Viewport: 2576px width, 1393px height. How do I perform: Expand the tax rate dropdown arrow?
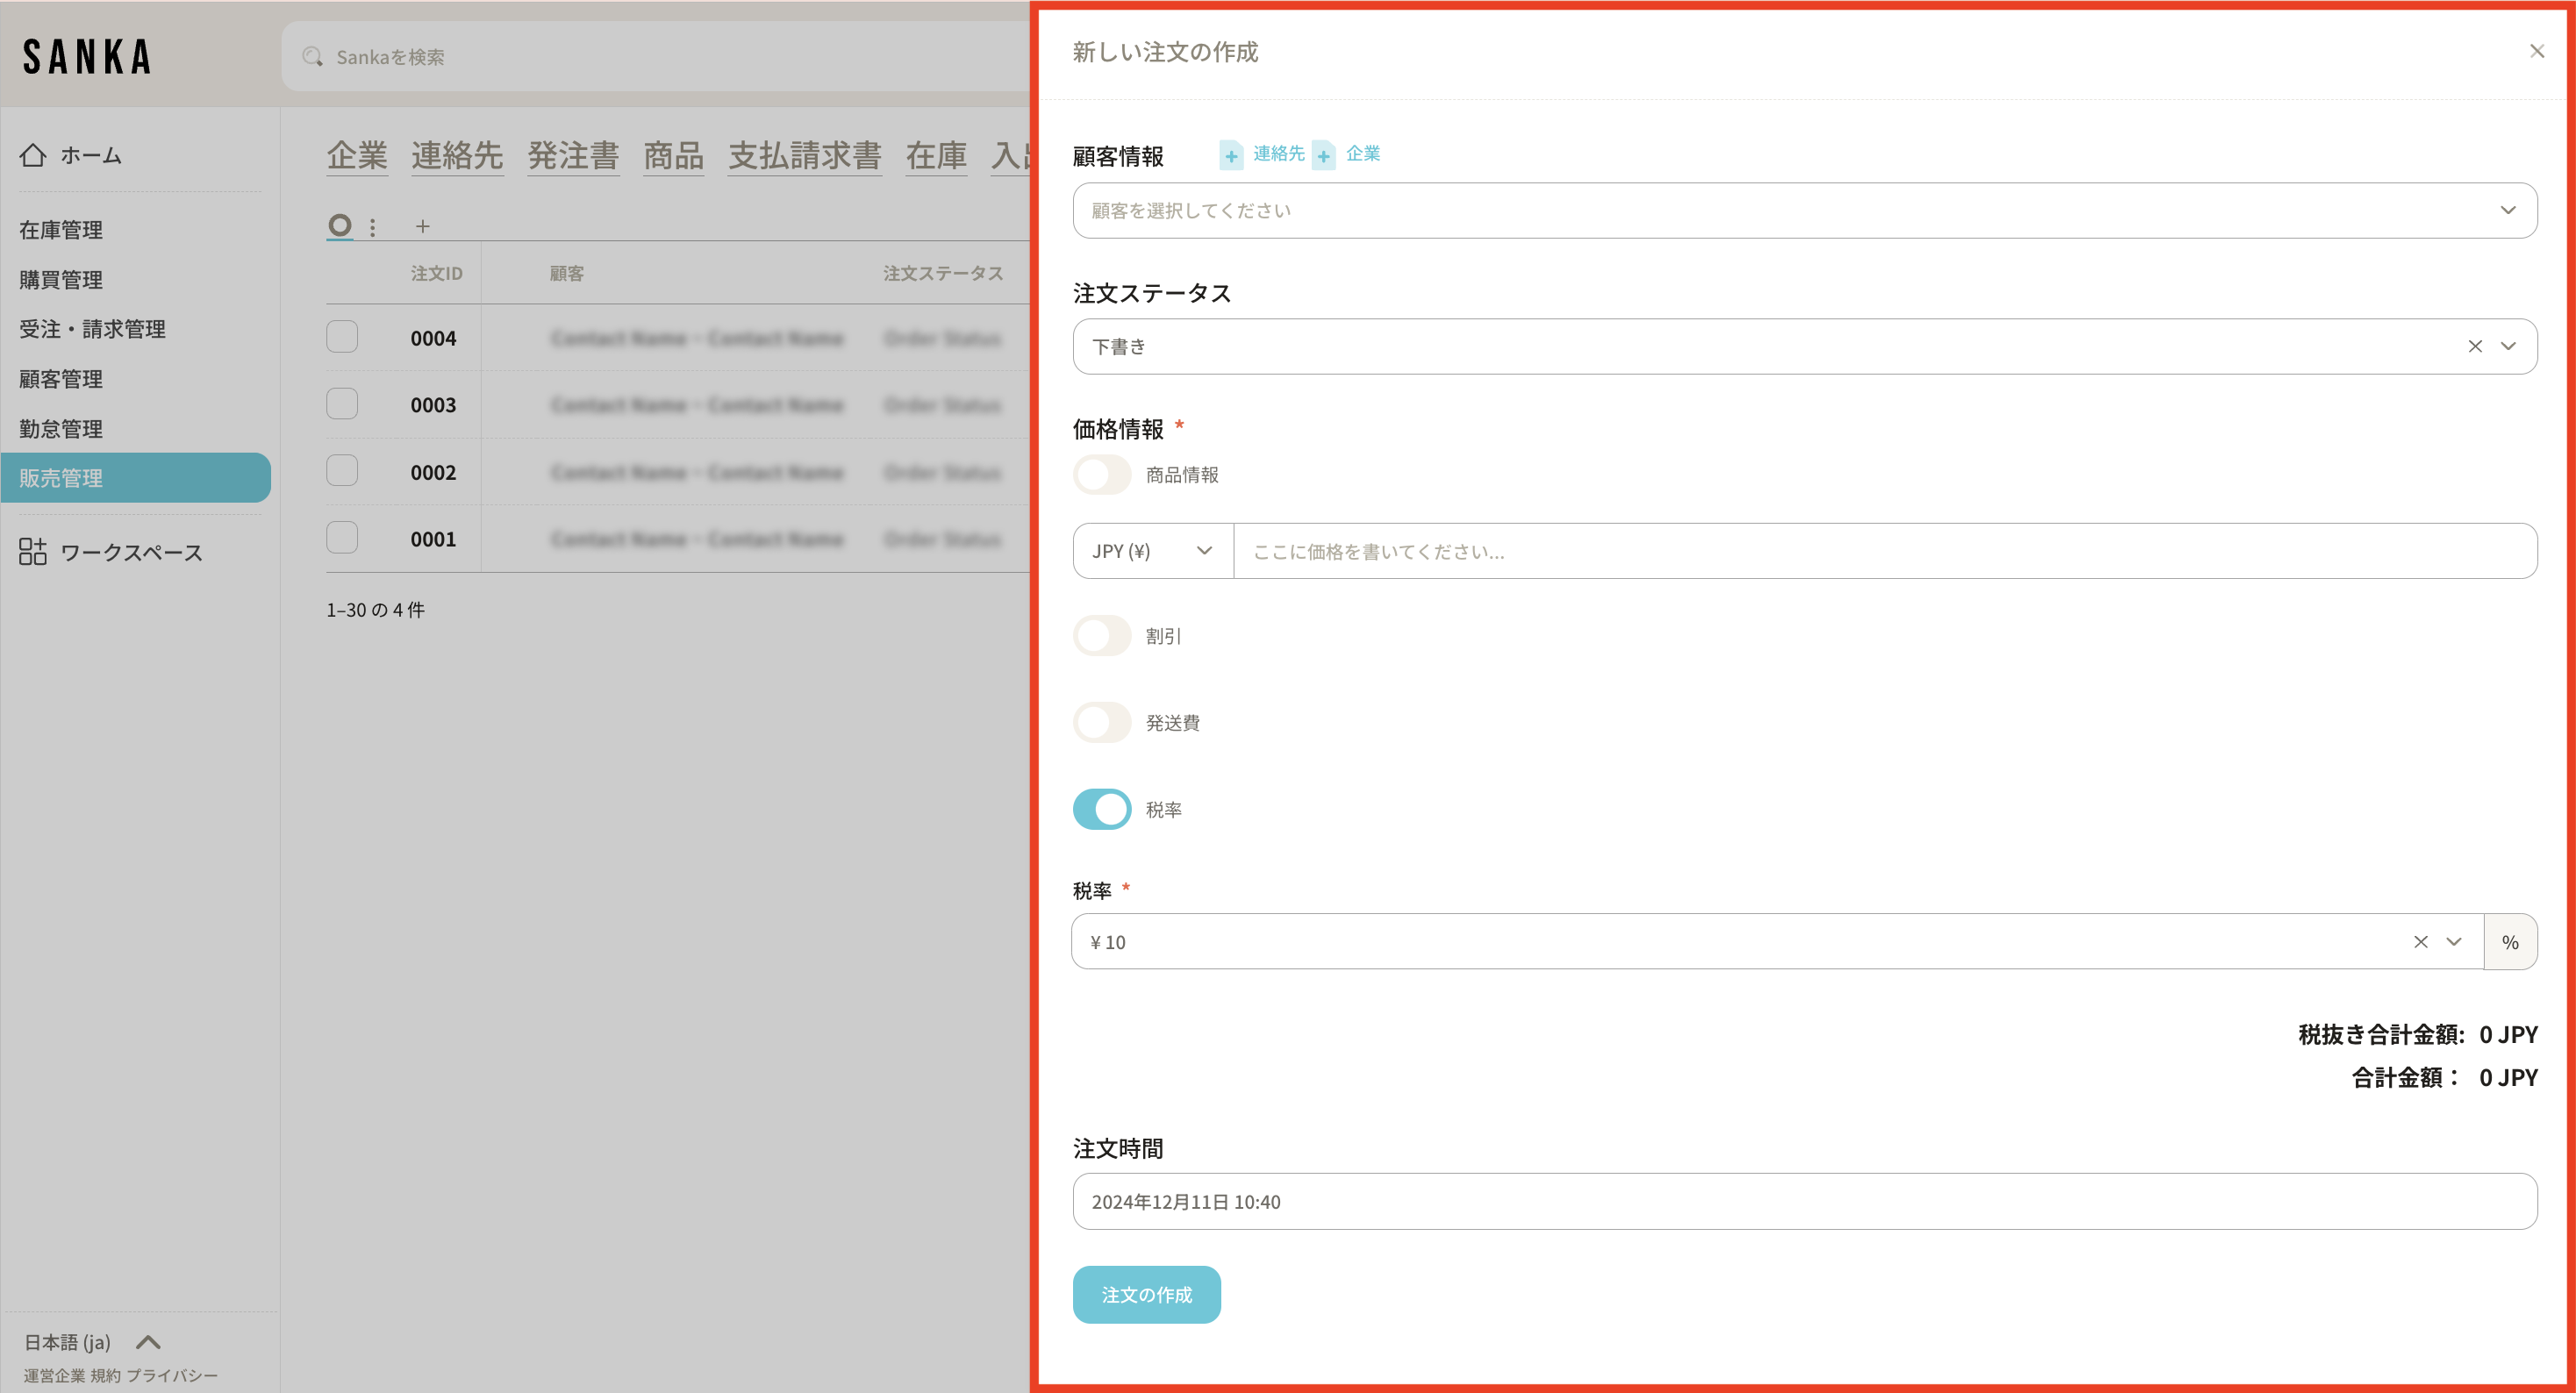2454,942
